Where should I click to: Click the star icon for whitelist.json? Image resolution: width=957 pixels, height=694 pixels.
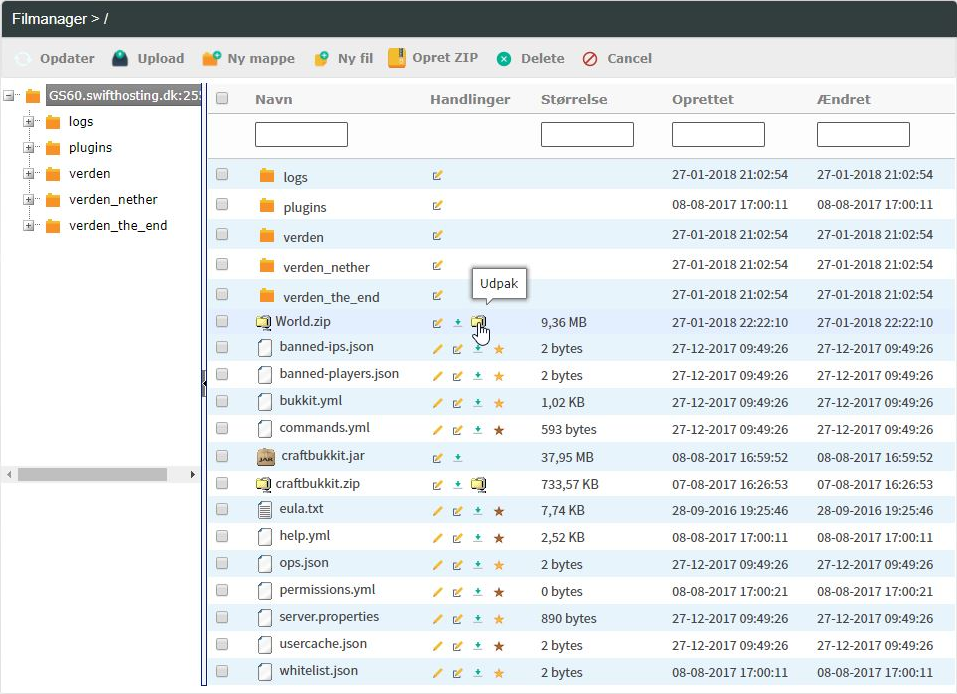point(499,673)
